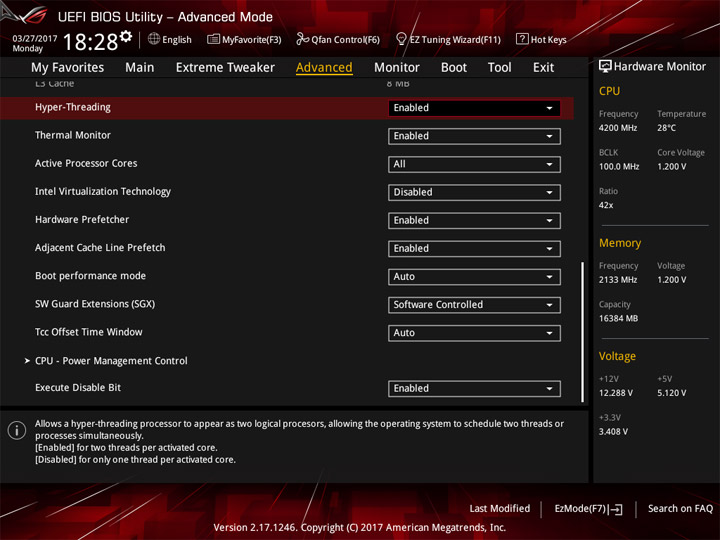Image resolution: width=720 pixels, height=540 pixels.
Task: Click the MyFavorite list icon
Action: click(x=213, y=39)
